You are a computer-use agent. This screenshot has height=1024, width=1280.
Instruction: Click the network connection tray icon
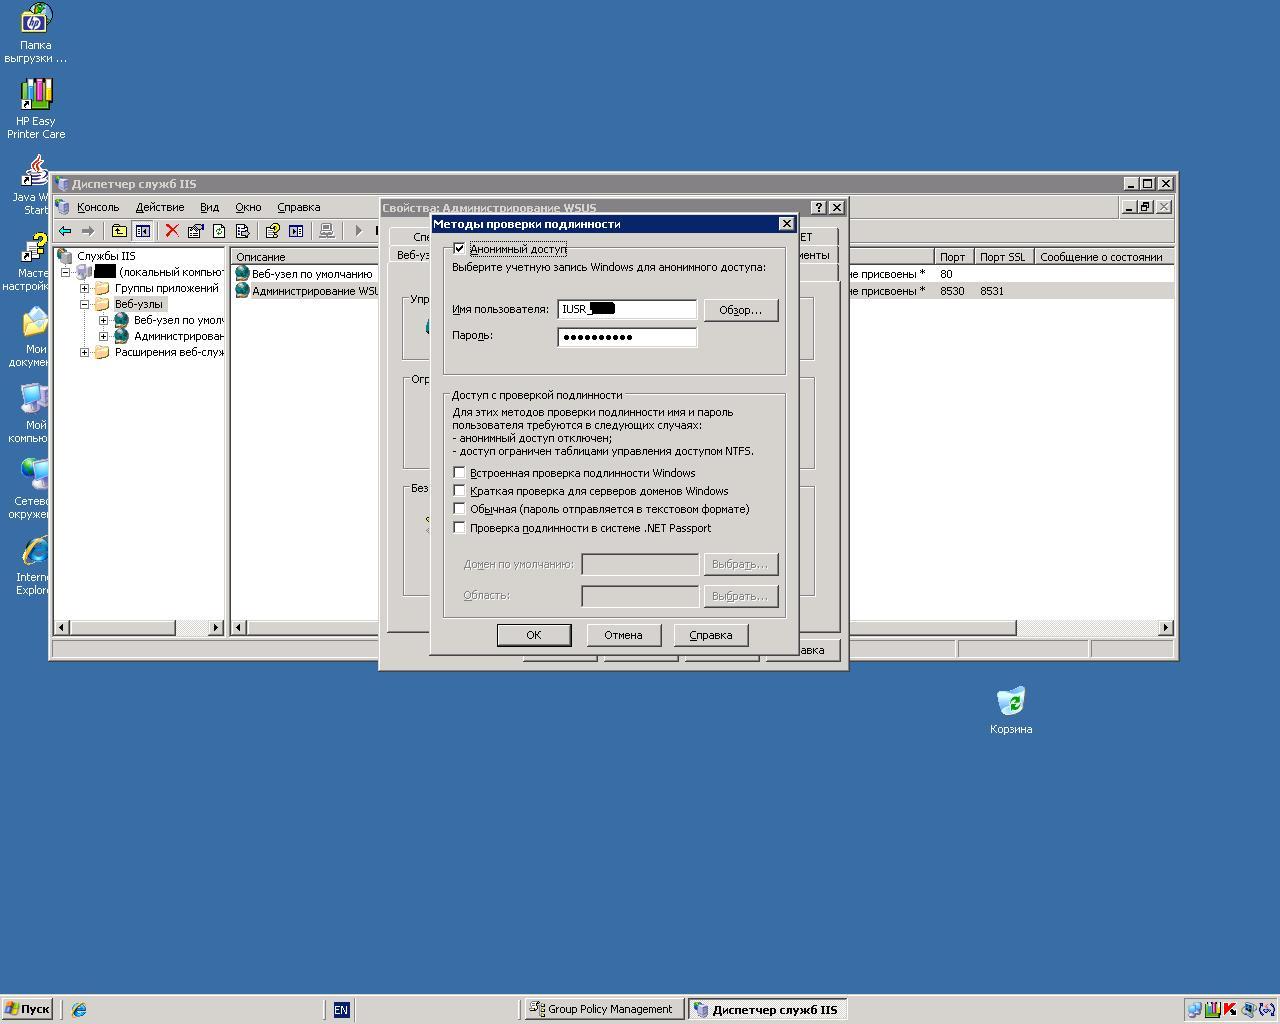(x=1194, y=1010)
